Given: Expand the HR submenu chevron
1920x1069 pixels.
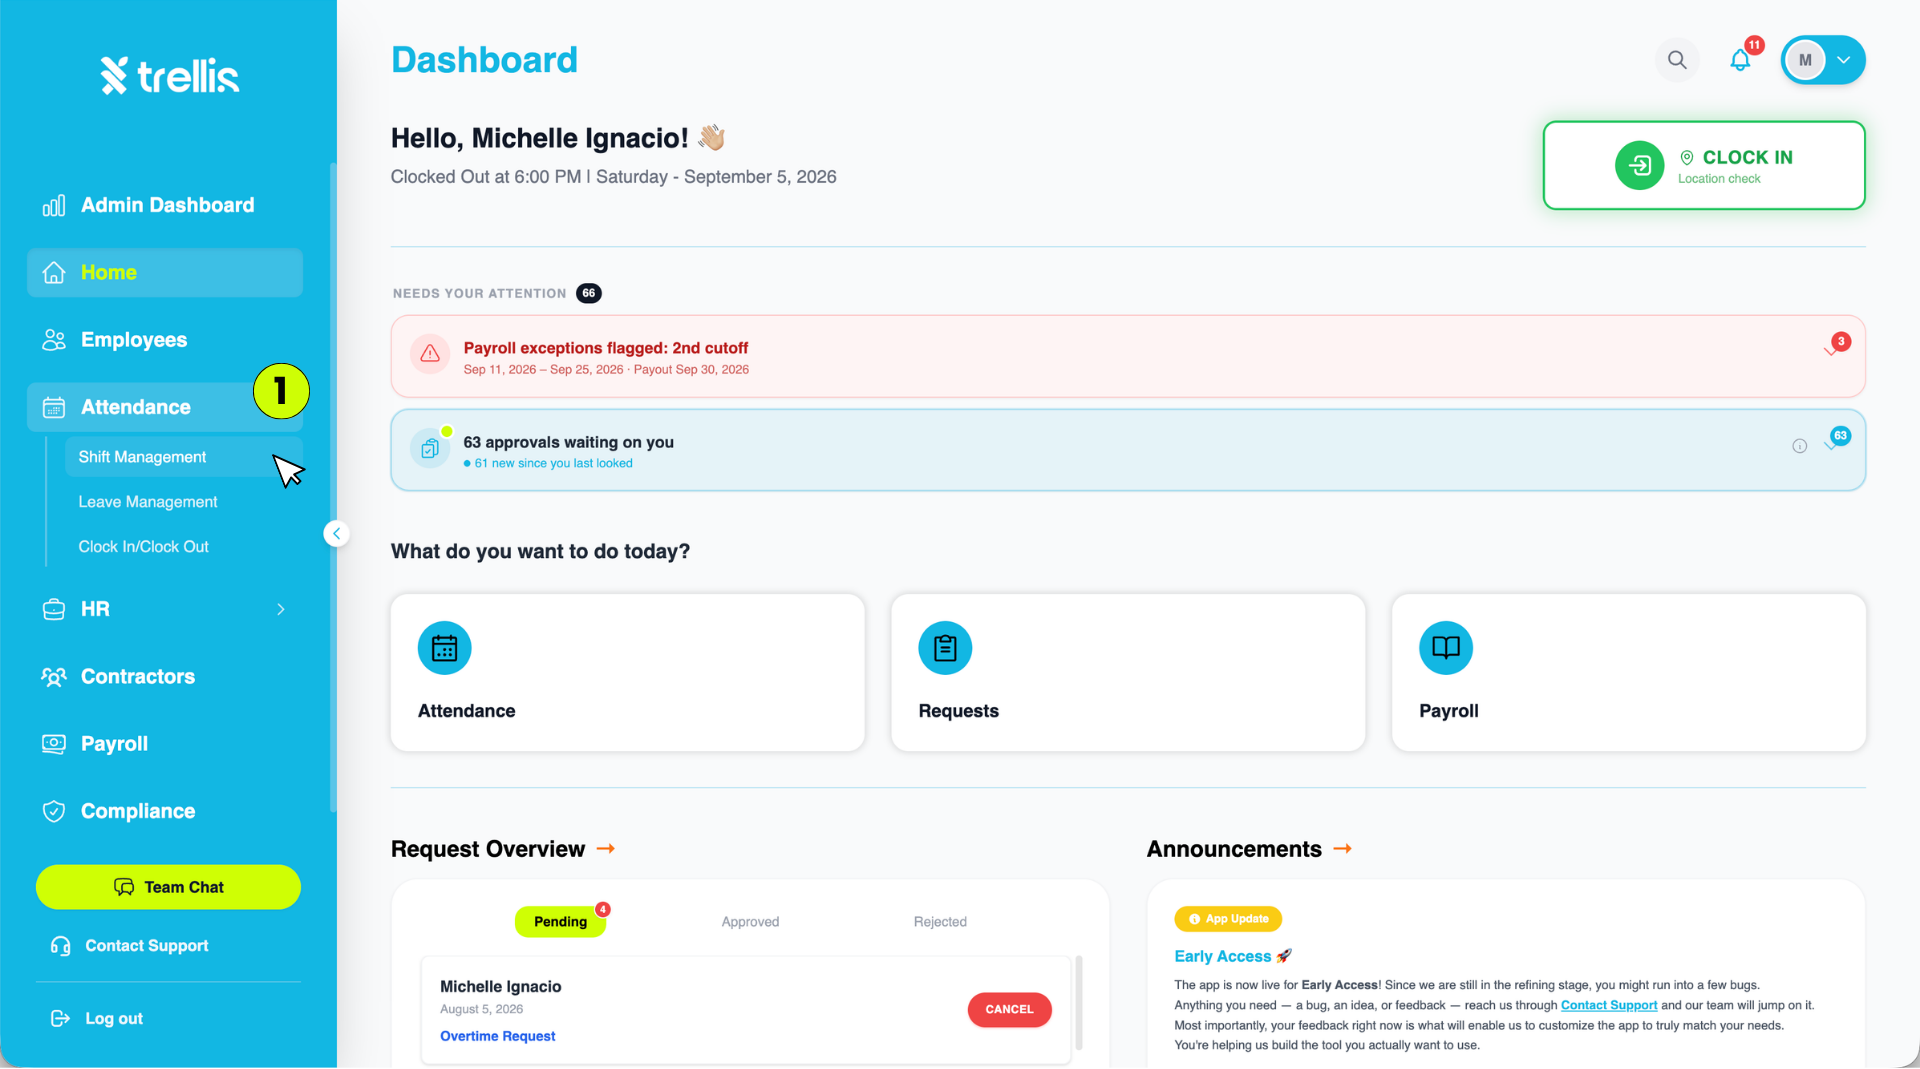Looking at the screenshot, I should tap(281, 609).
